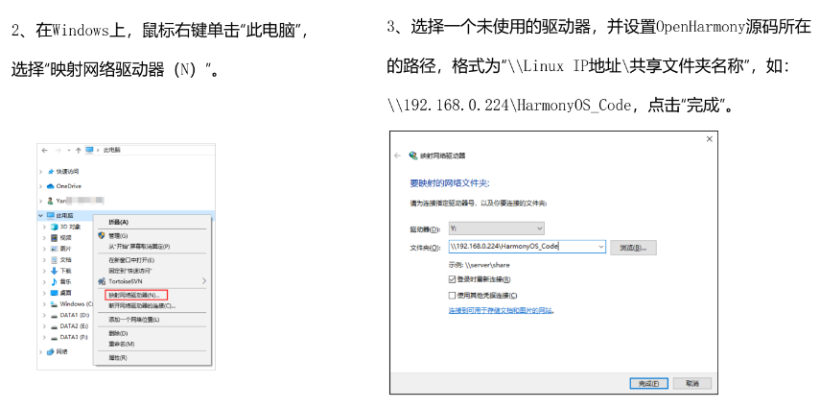Viewport: 820px width, 408px height.
Task: Click the OneDrive cloud icon in the sidebar
Action: coord(49,186)
